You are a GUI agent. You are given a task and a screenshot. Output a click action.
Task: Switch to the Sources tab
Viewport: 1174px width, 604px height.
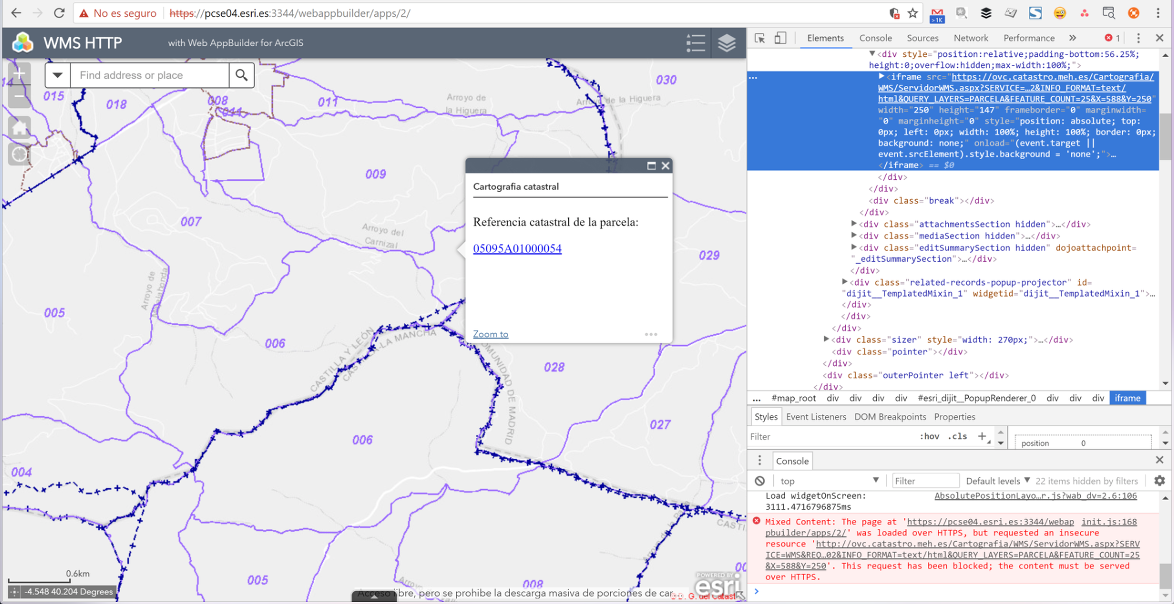tap(922, 38)
